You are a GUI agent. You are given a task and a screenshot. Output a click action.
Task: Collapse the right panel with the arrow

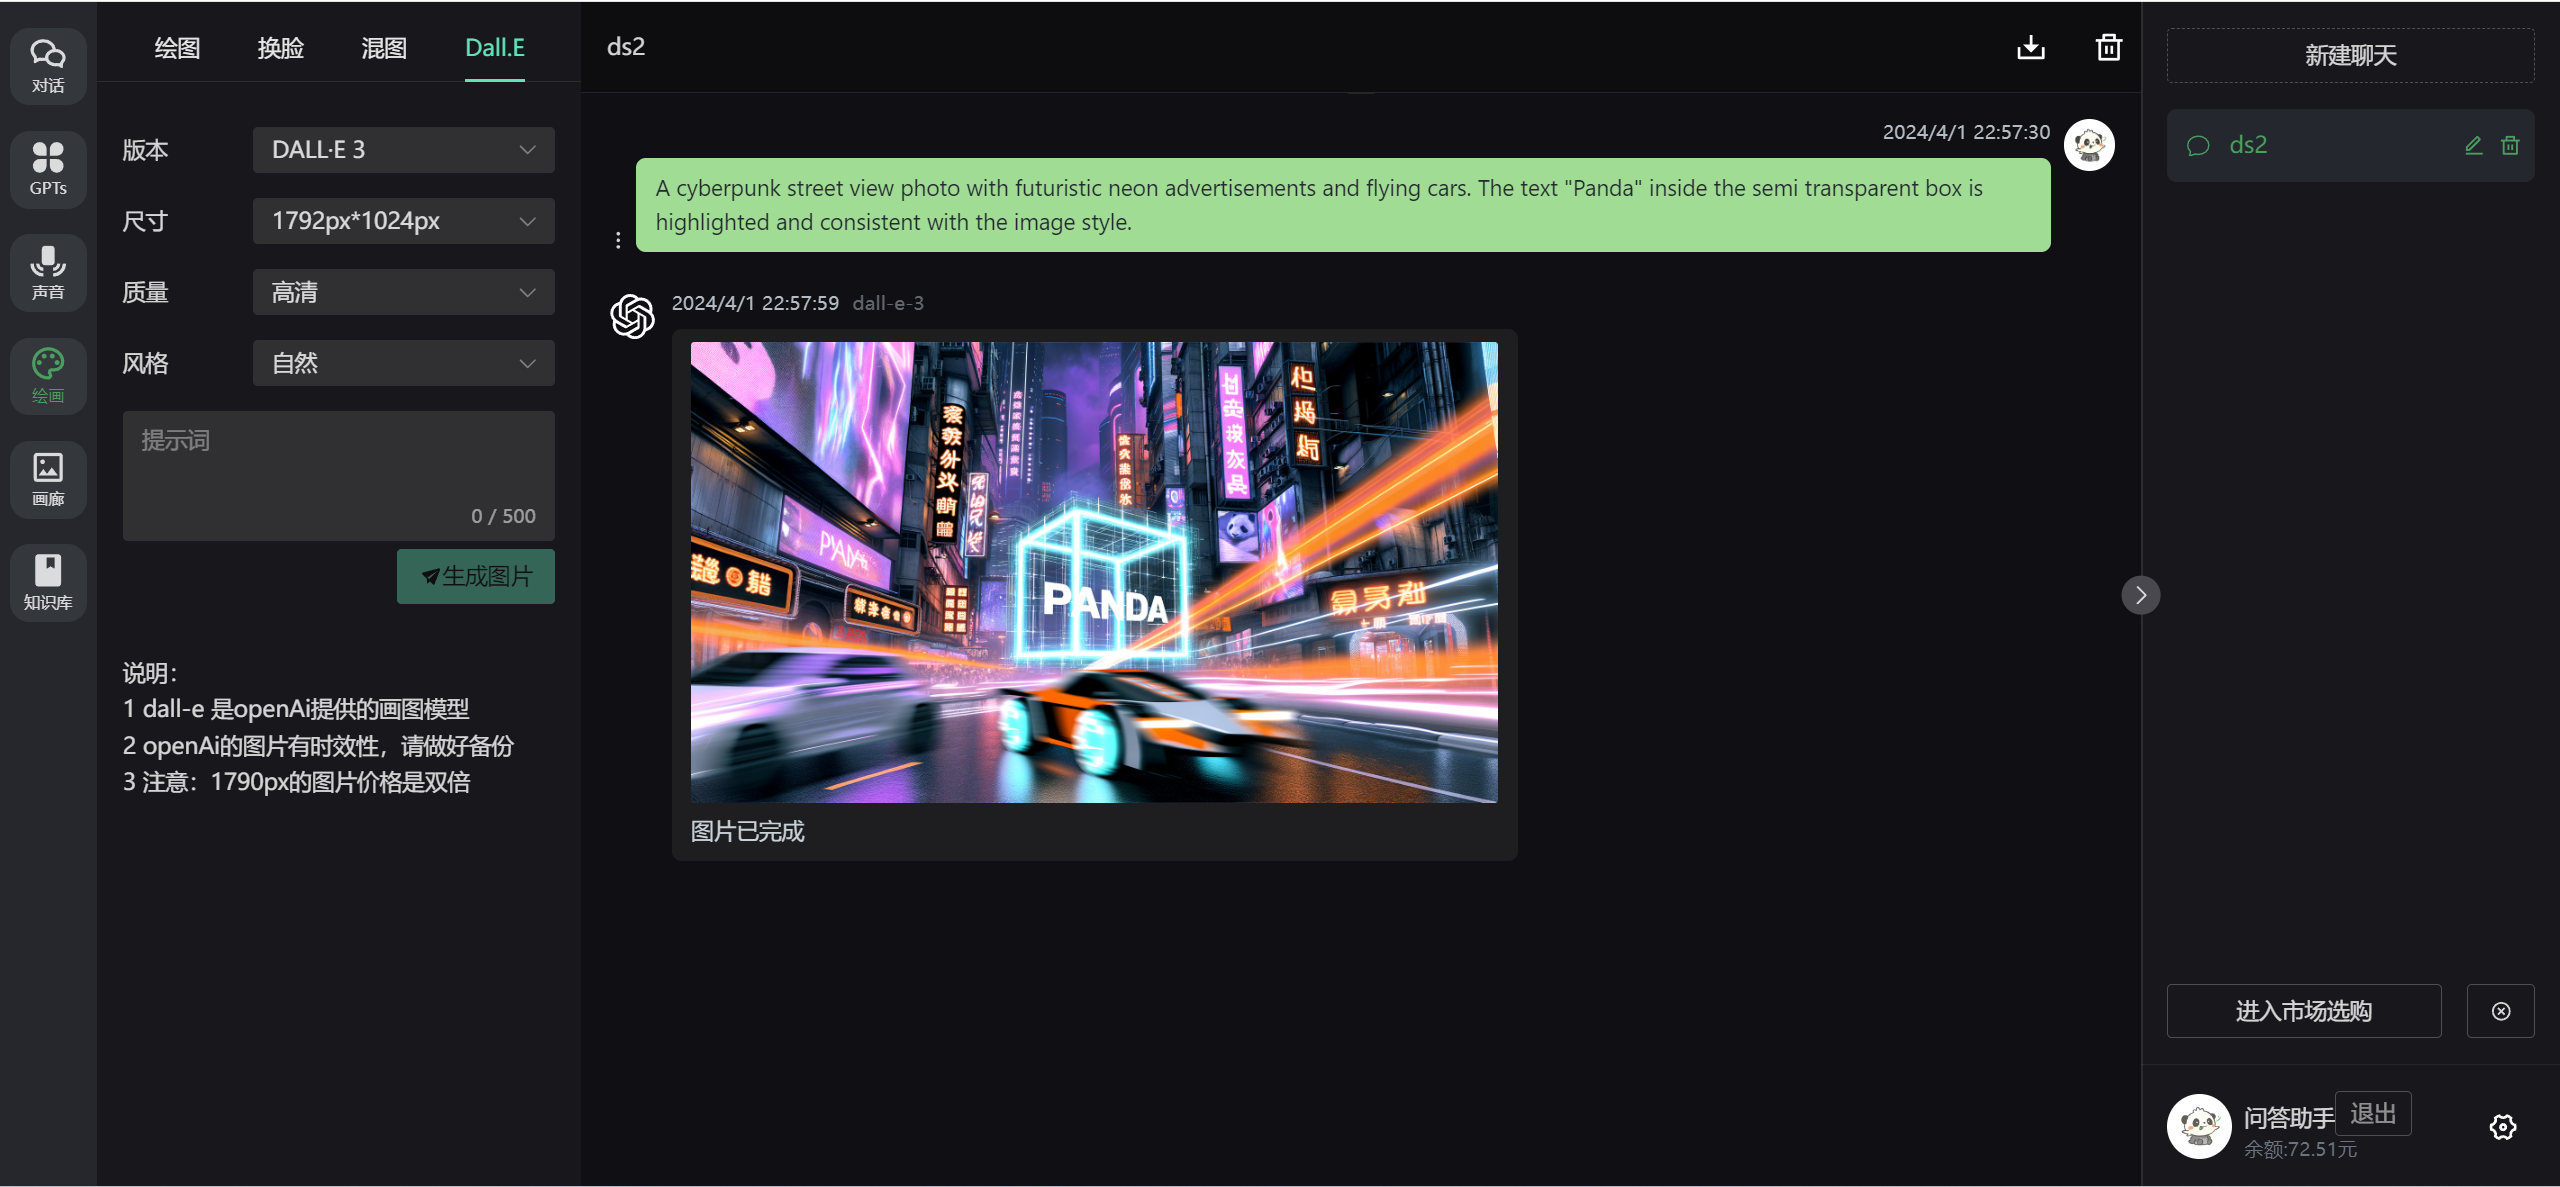pos(2140,595)
